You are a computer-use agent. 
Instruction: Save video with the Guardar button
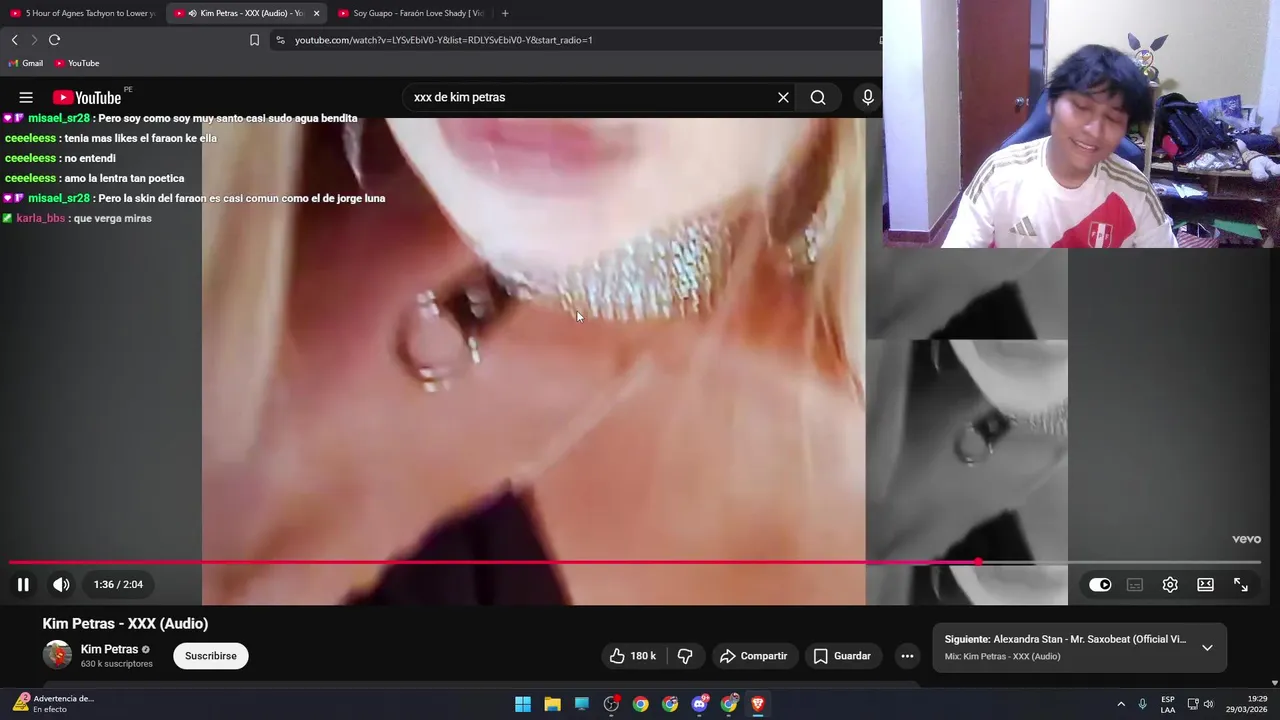pyautogui.click(x=842, y=656)
